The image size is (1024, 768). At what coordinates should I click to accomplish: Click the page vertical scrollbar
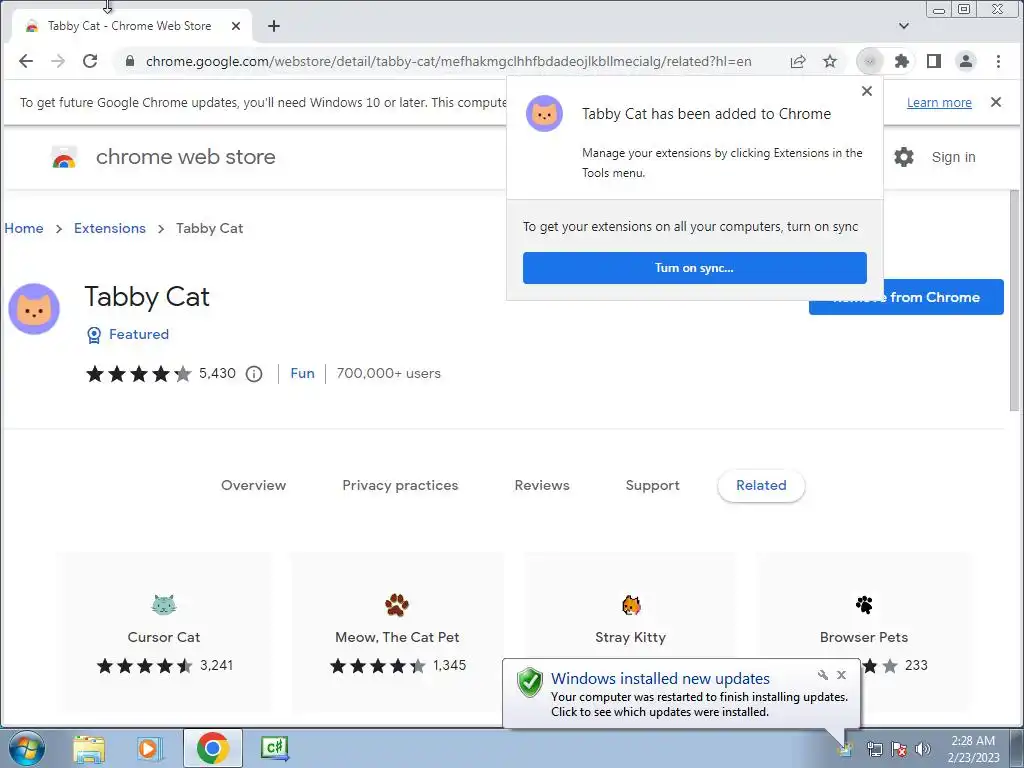1014,301
